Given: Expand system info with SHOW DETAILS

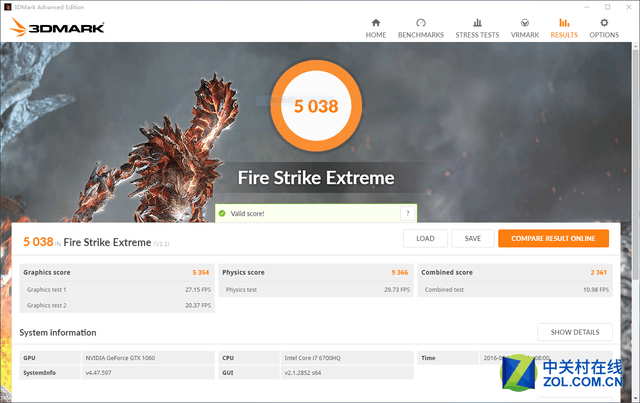Looking at the screenshot, I should click(575, 332).
